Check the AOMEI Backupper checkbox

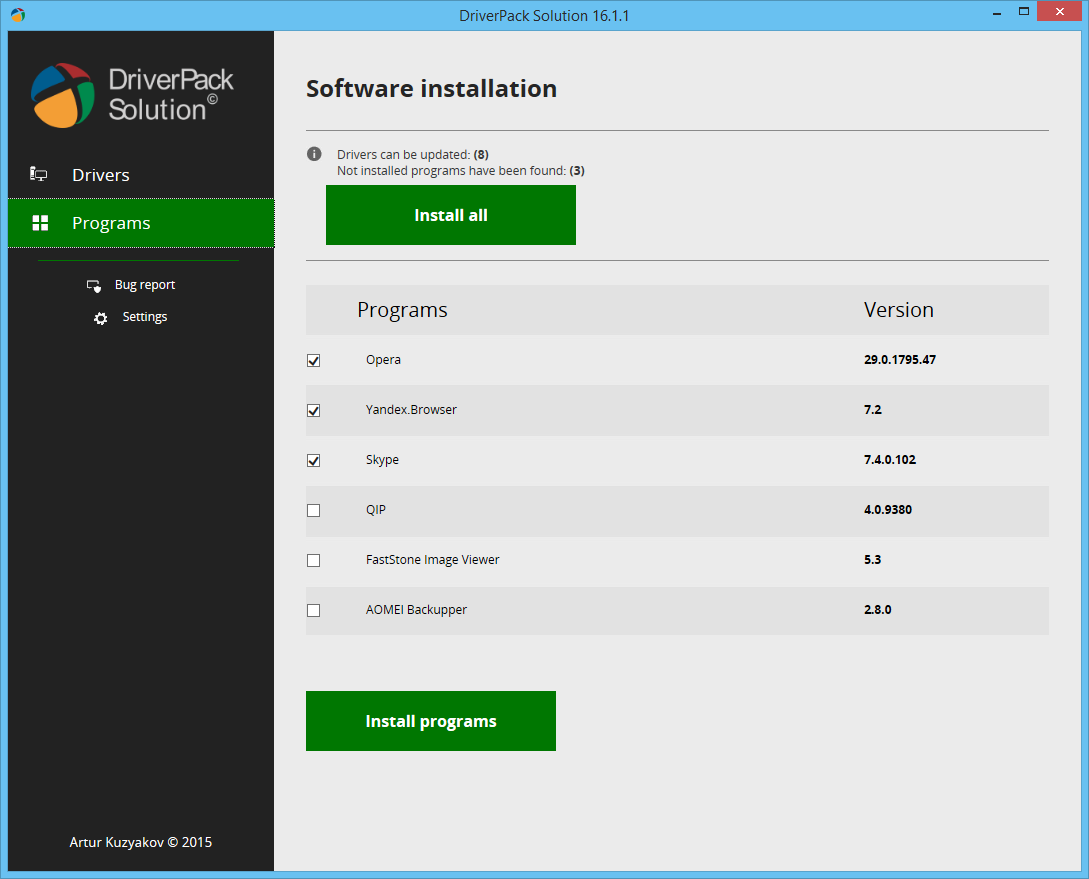[x=314, y=610]
